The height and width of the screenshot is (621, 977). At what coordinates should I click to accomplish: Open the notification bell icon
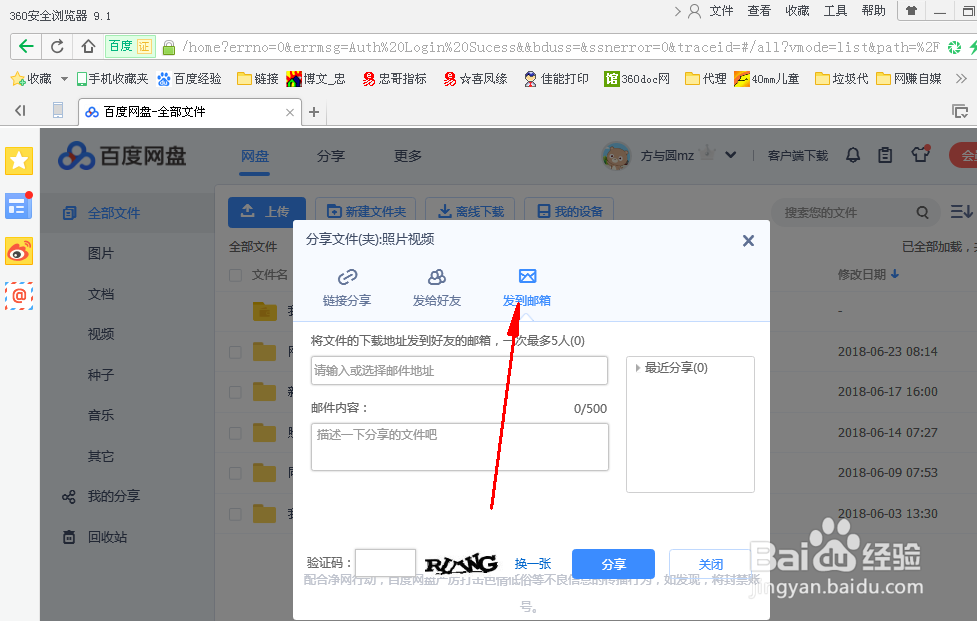click(x=853, y=155)
